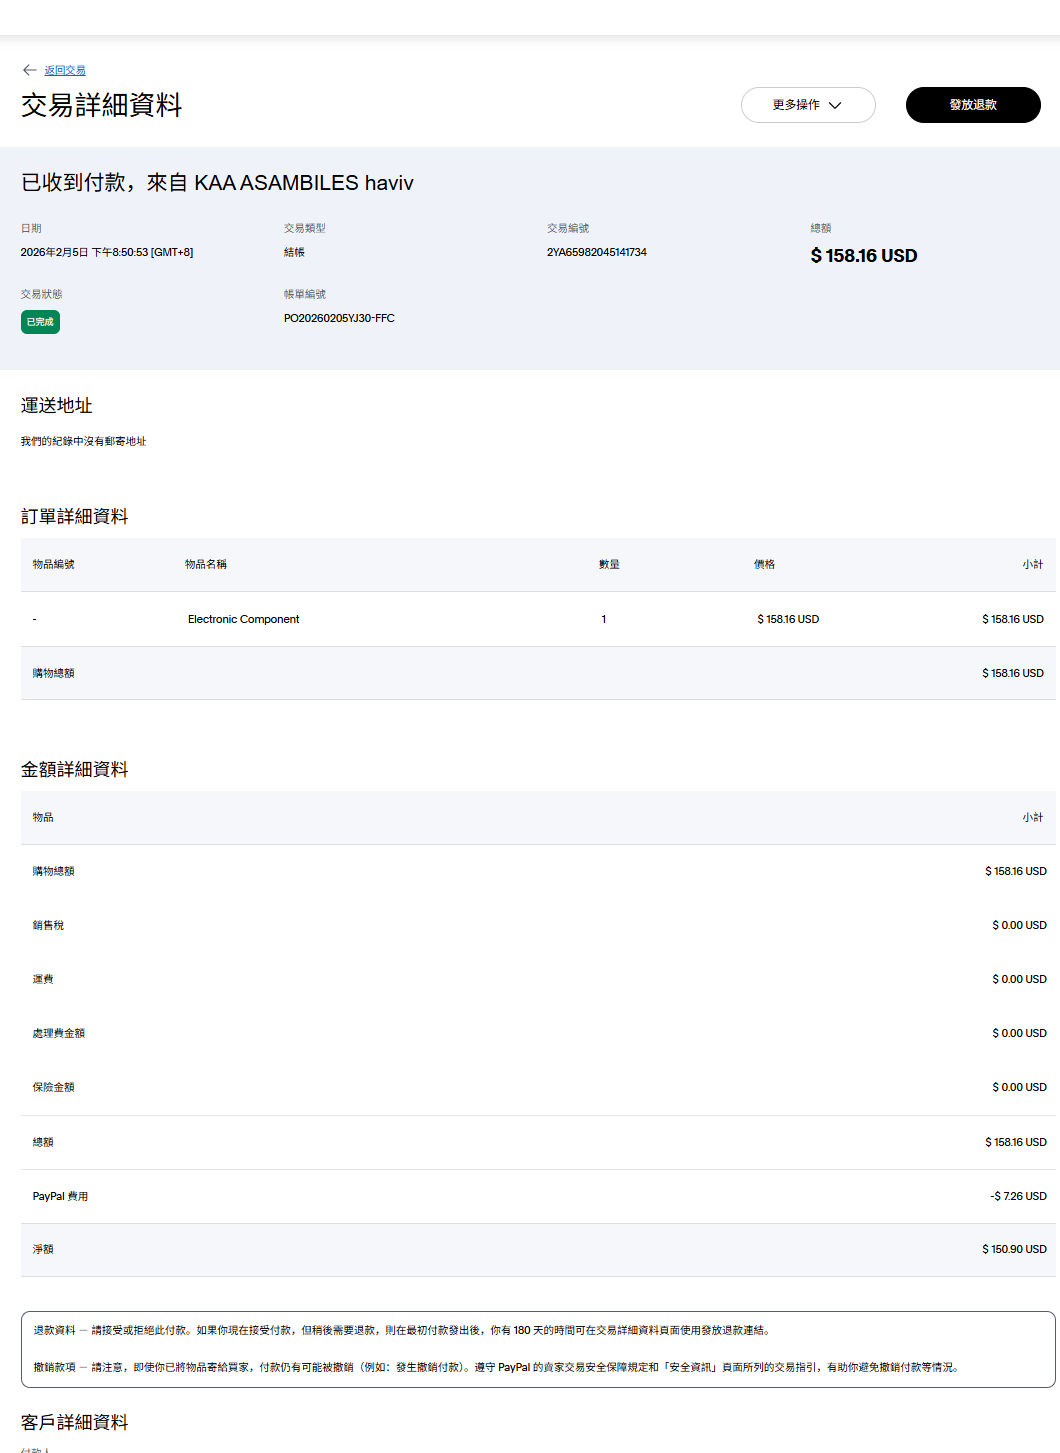Click the -$7.26 USD fee amount
Viewport: 1060px width, 1453px height.
[1018, 1196]
